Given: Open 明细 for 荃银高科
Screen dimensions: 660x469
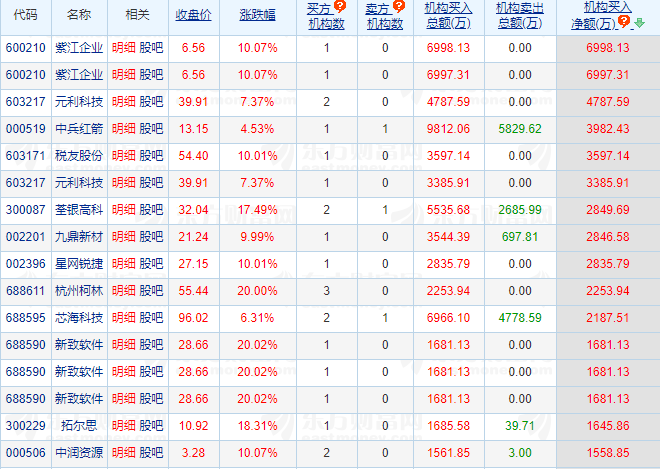Looking at the screenshot, I should coord(124,210).
